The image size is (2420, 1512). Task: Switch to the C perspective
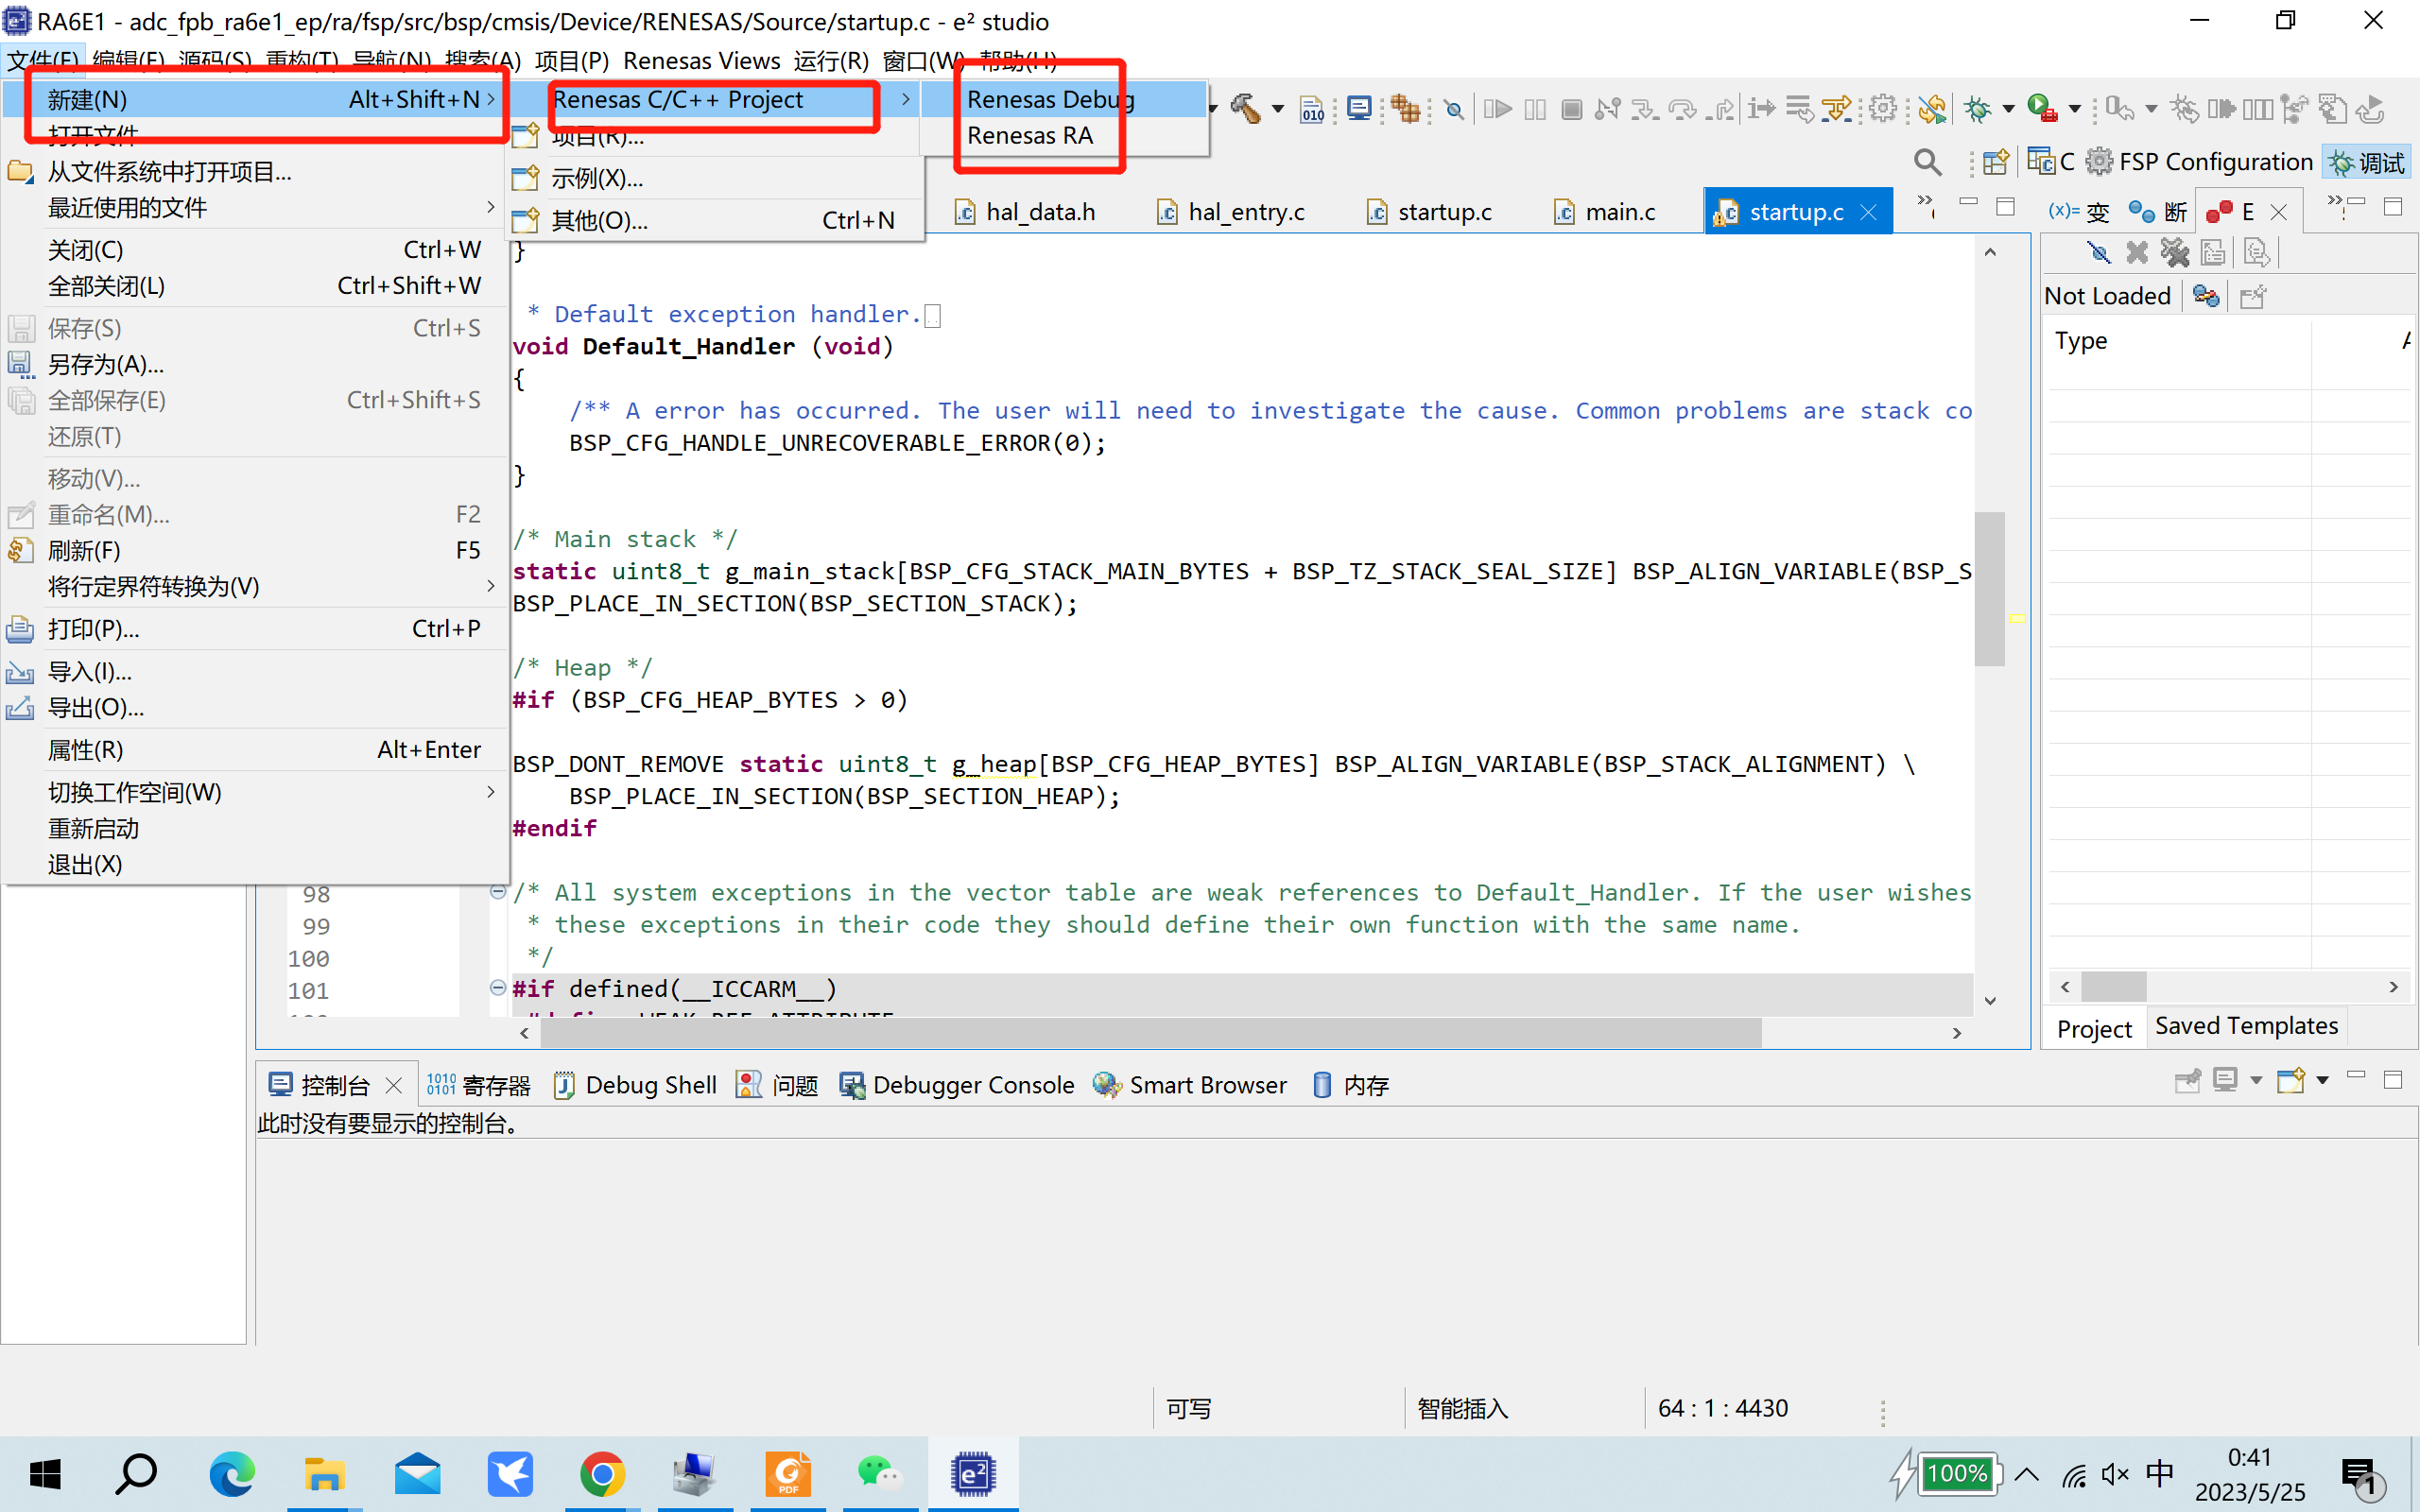click(2051, 162)
